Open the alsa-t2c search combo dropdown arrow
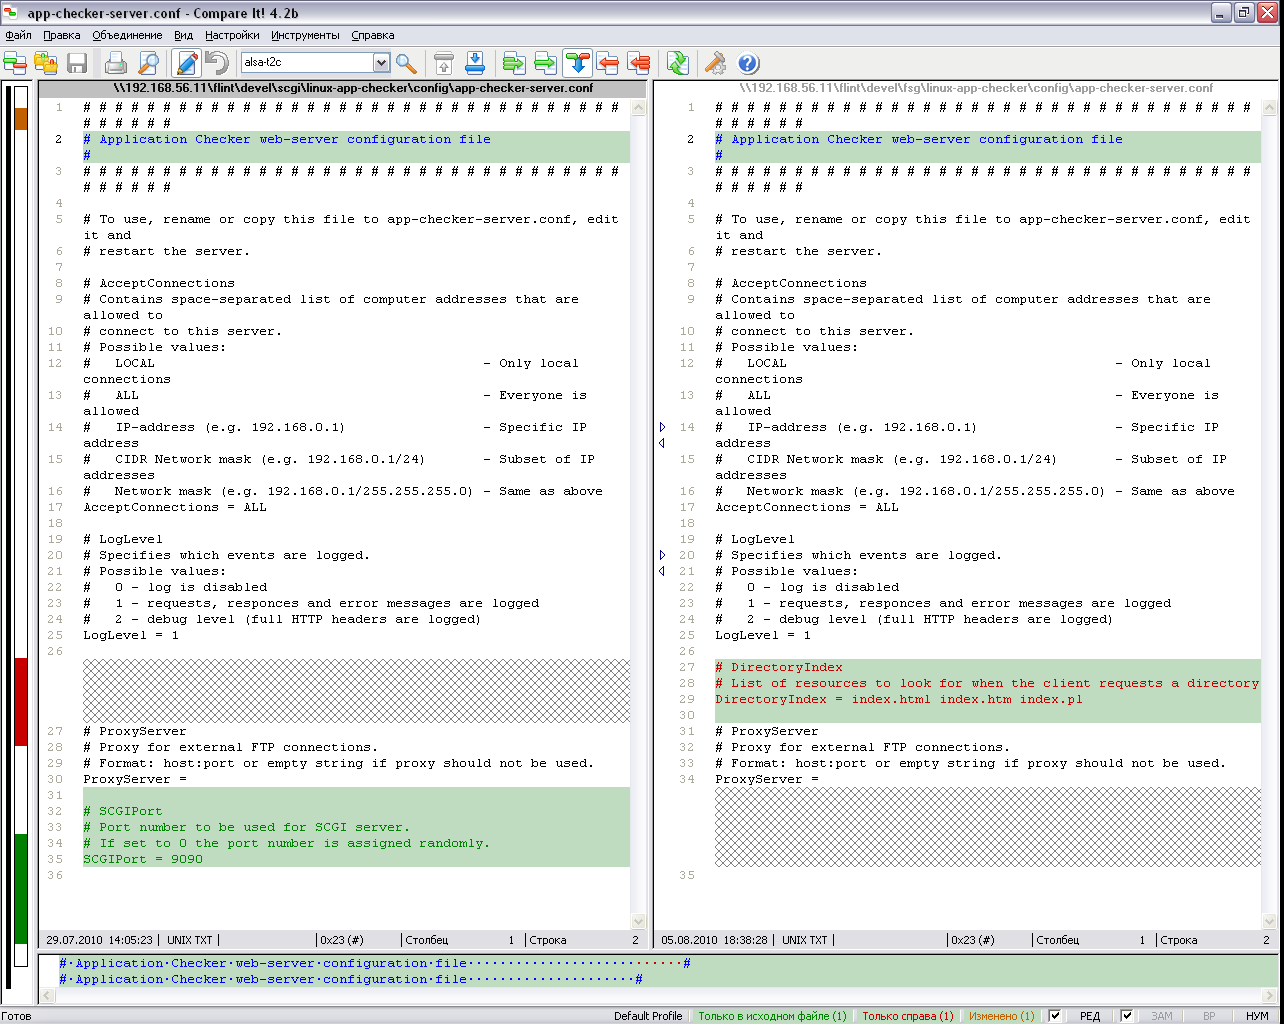Screen dimensions: 1284x1024 click(381, 63)
